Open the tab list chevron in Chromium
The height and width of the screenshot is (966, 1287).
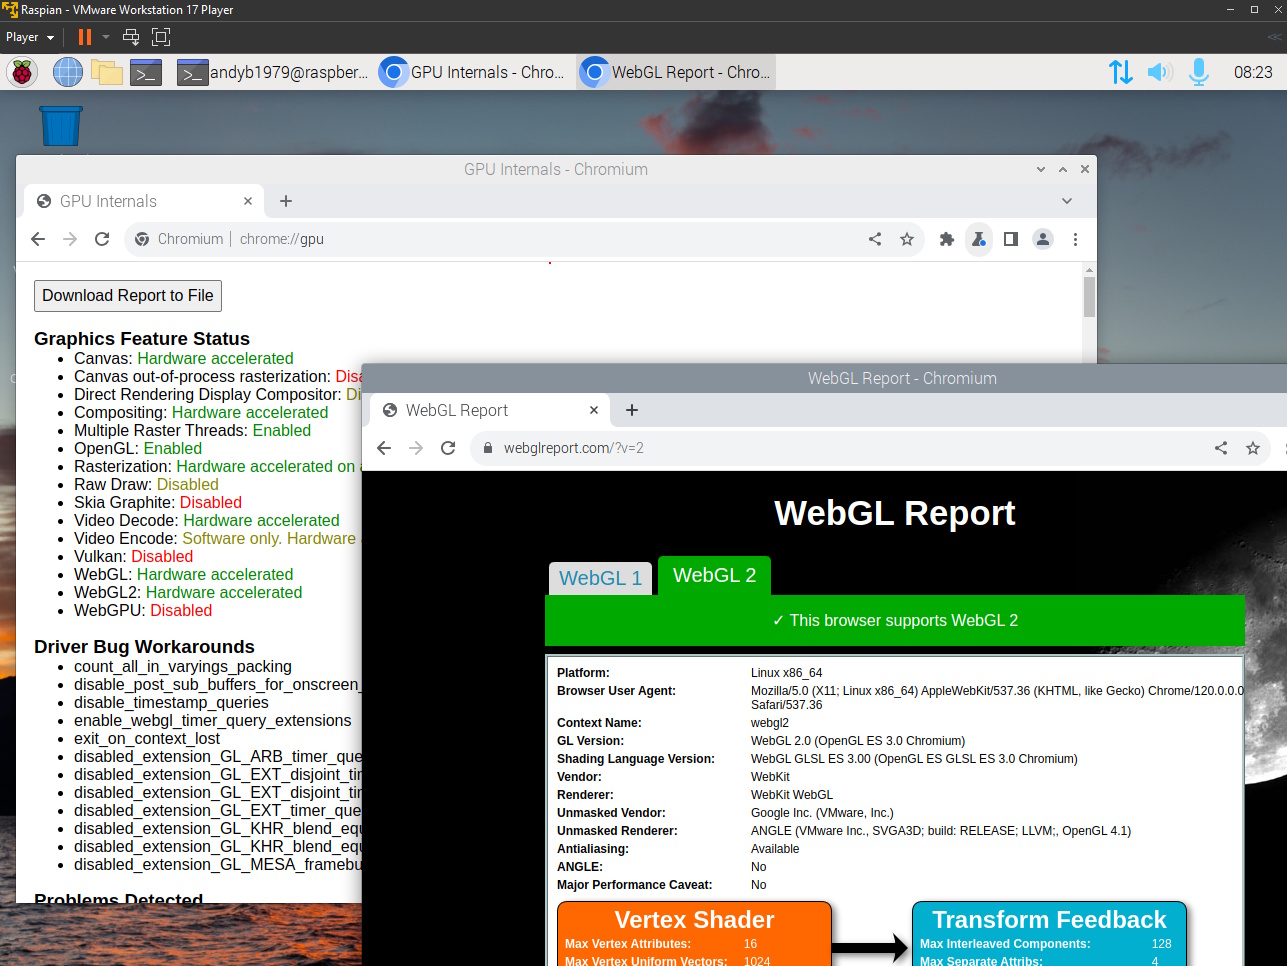[x=1066, y=200]
